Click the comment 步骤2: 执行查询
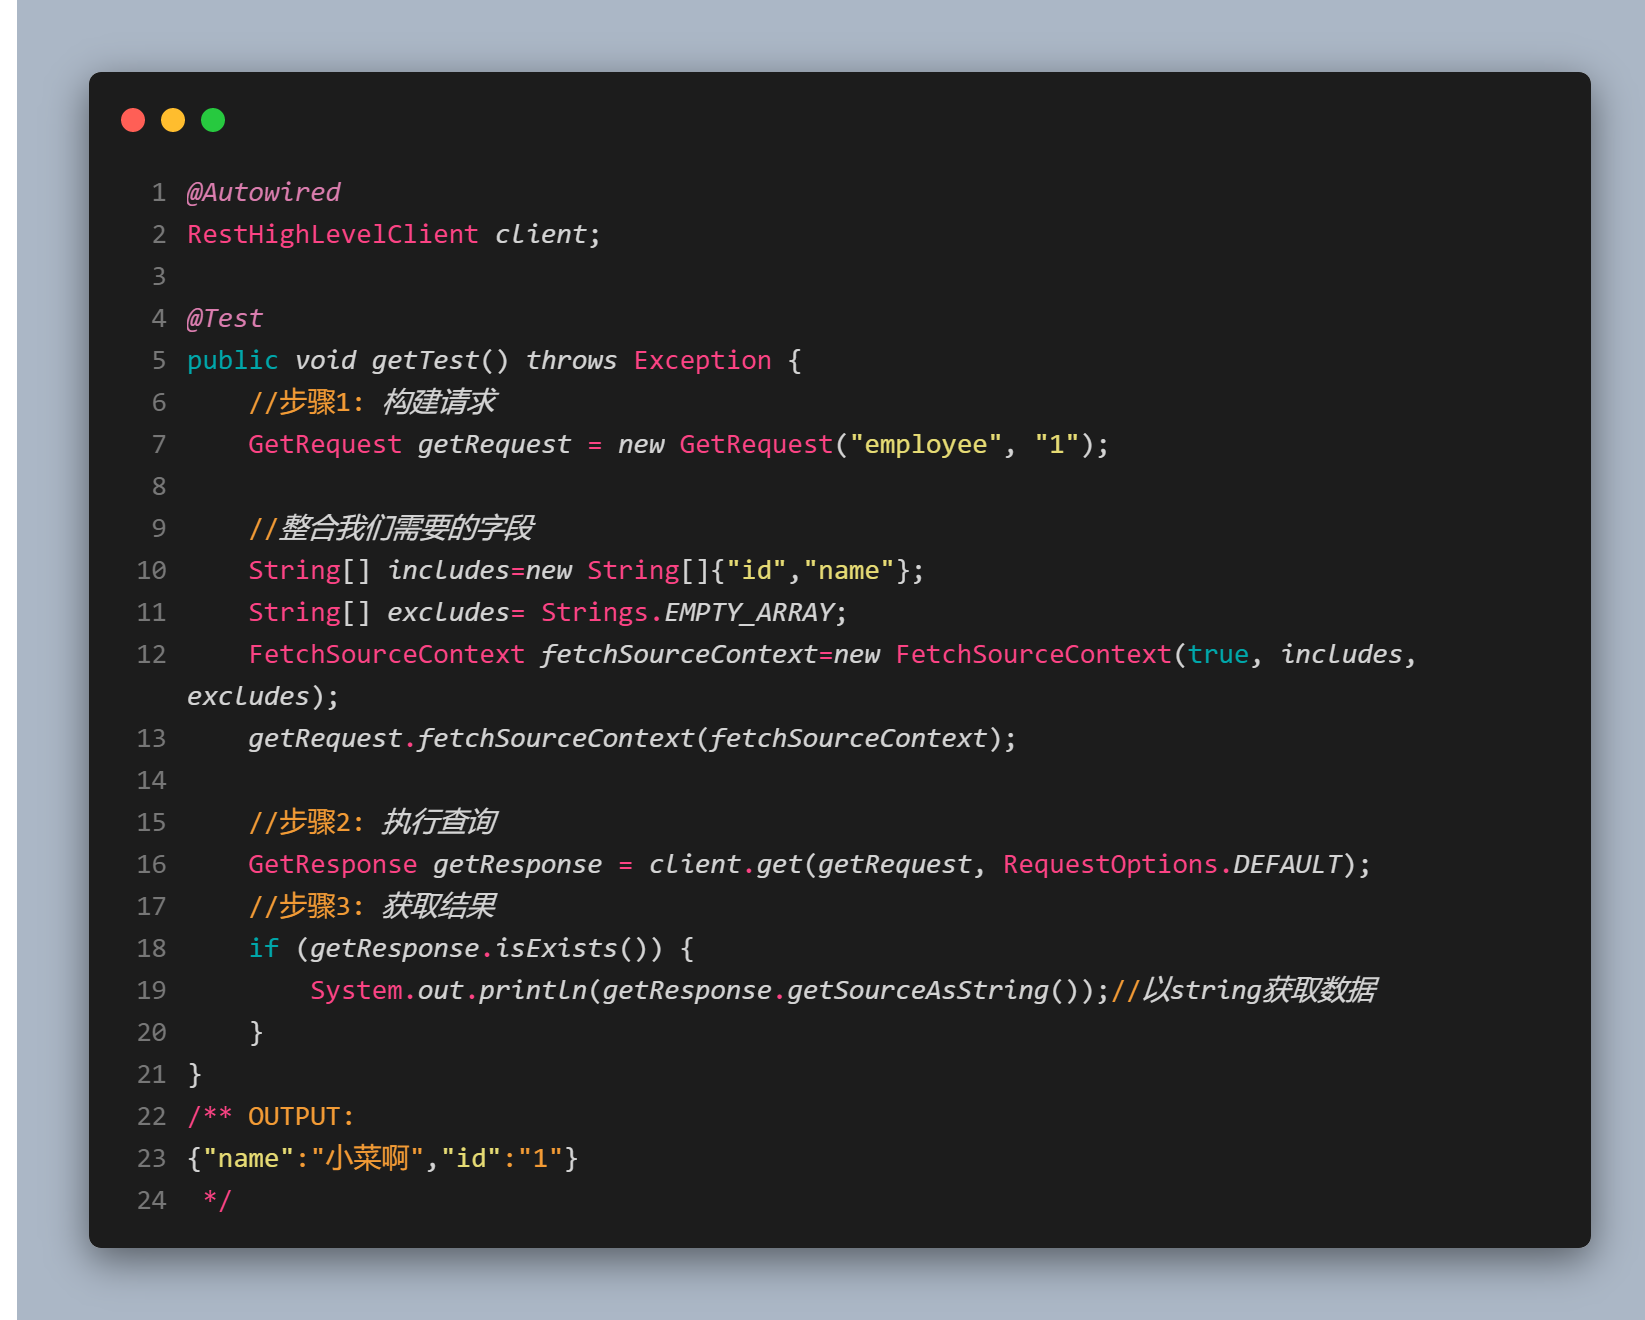The height and width of the screenshot is (1320, 1645). click(x=372, y=822)
